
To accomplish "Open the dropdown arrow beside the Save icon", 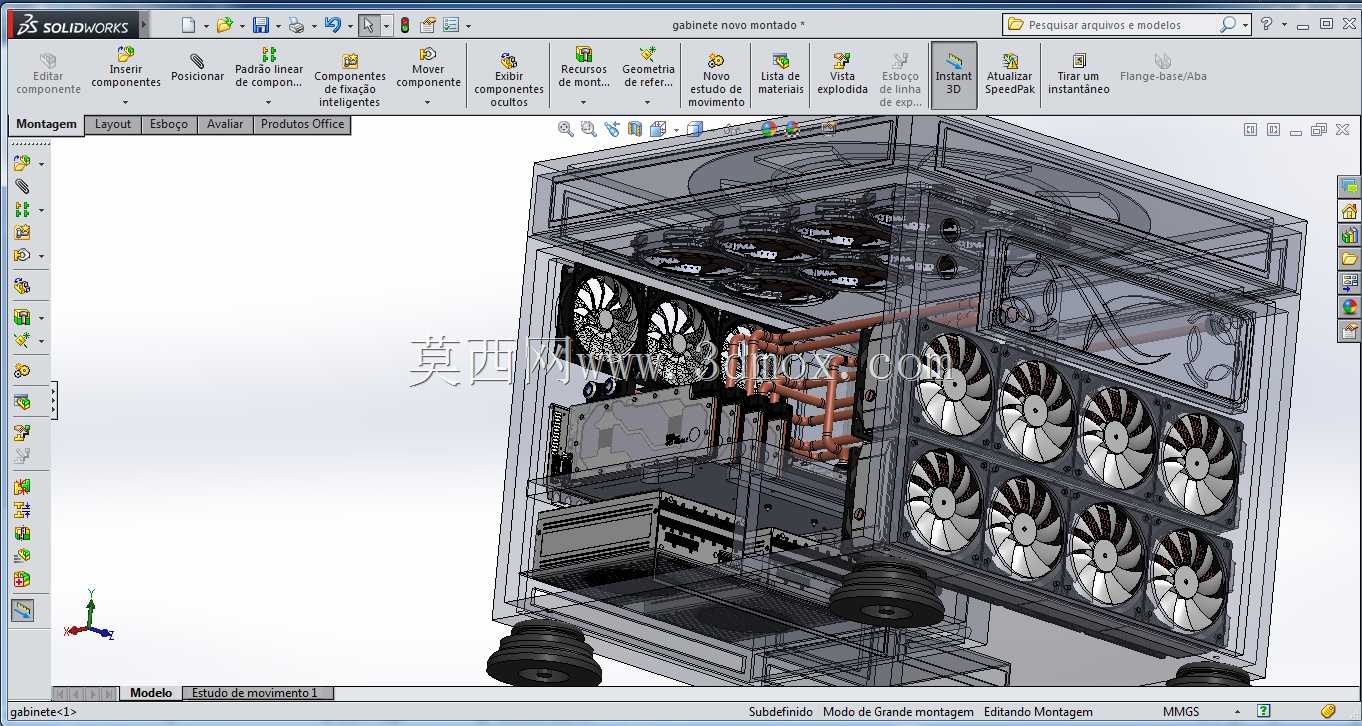I will 277,26.
